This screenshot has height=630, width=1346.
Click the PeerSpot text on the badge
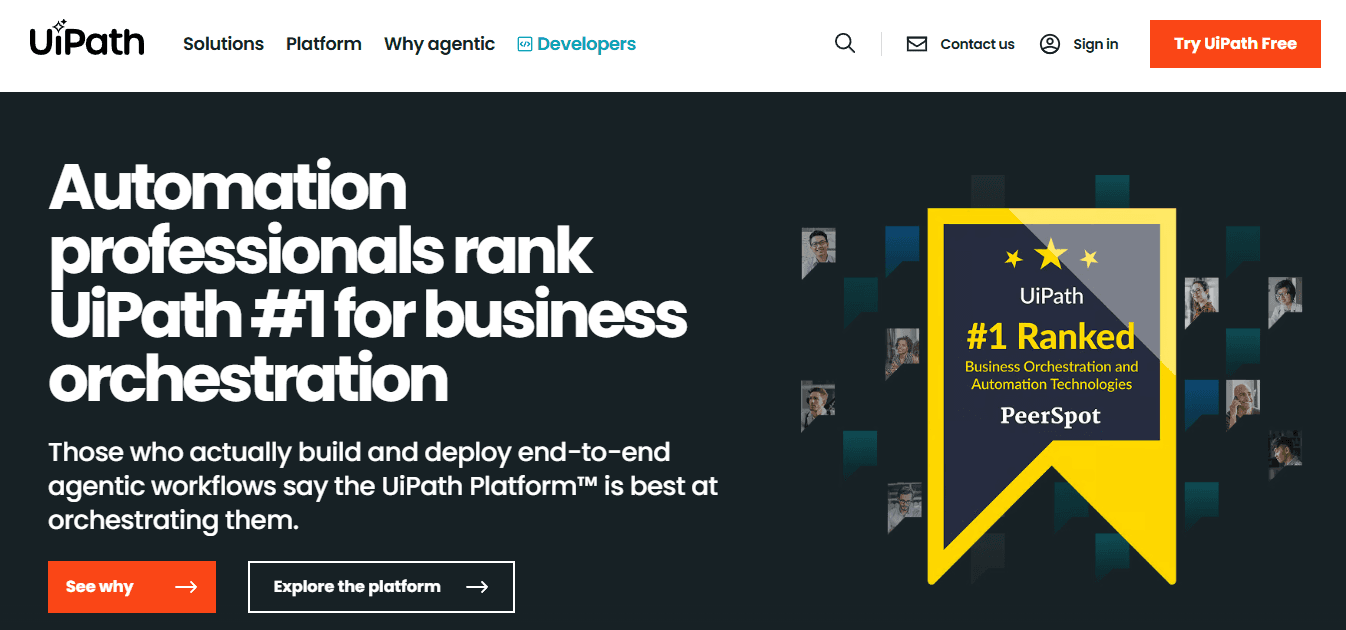[1051, 416]
